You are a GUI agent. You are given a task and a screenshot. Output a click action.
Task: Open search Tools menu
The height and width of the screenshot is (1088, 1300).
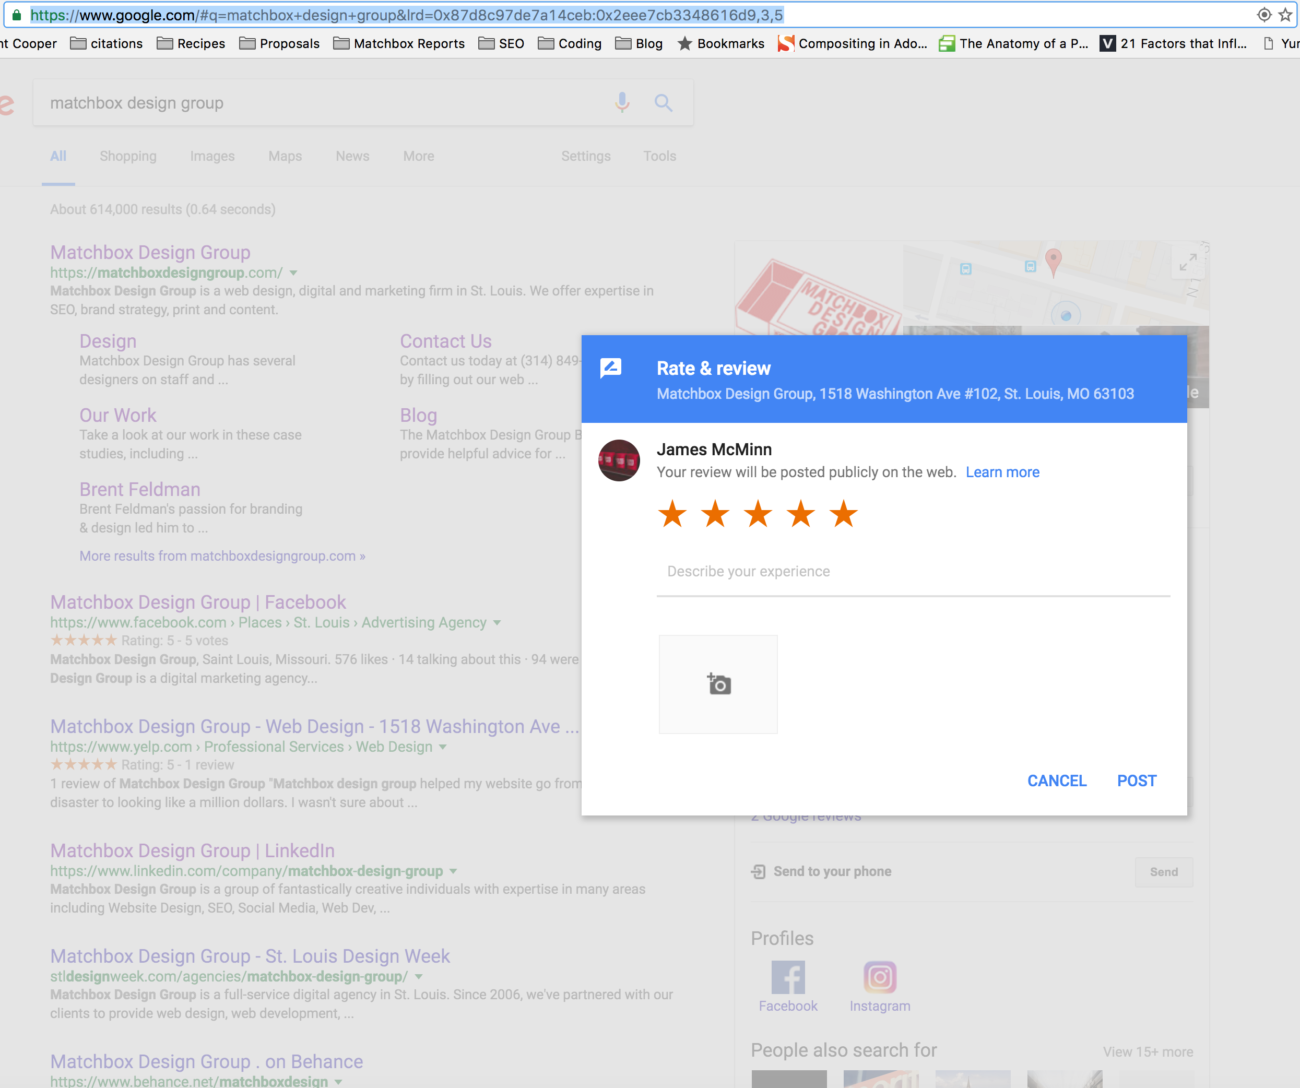660,156
